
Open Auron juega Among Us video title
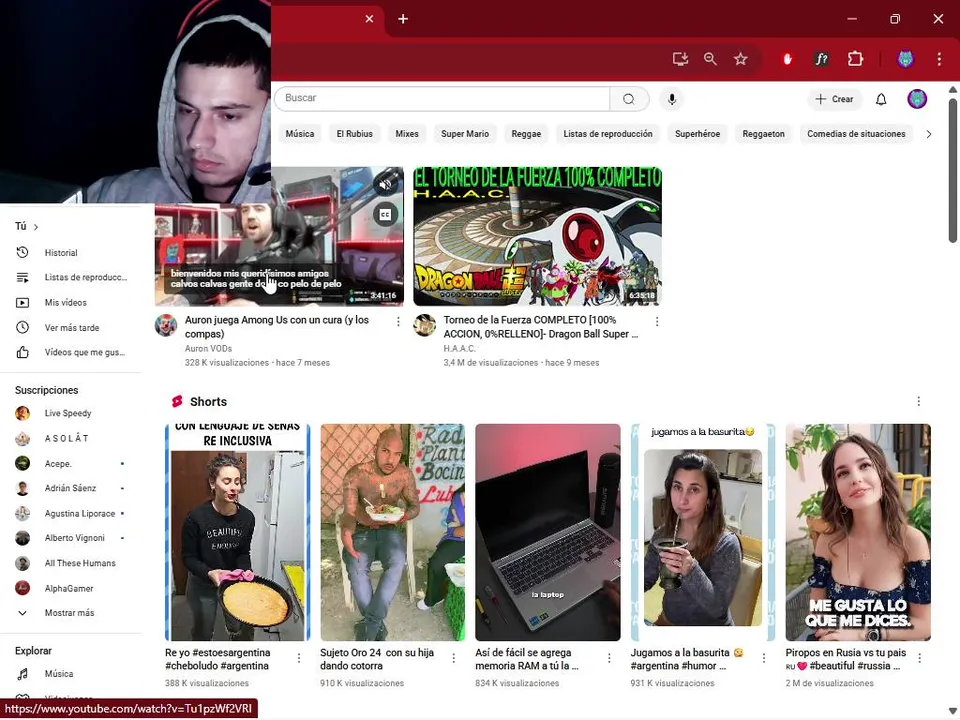point(277,327)
